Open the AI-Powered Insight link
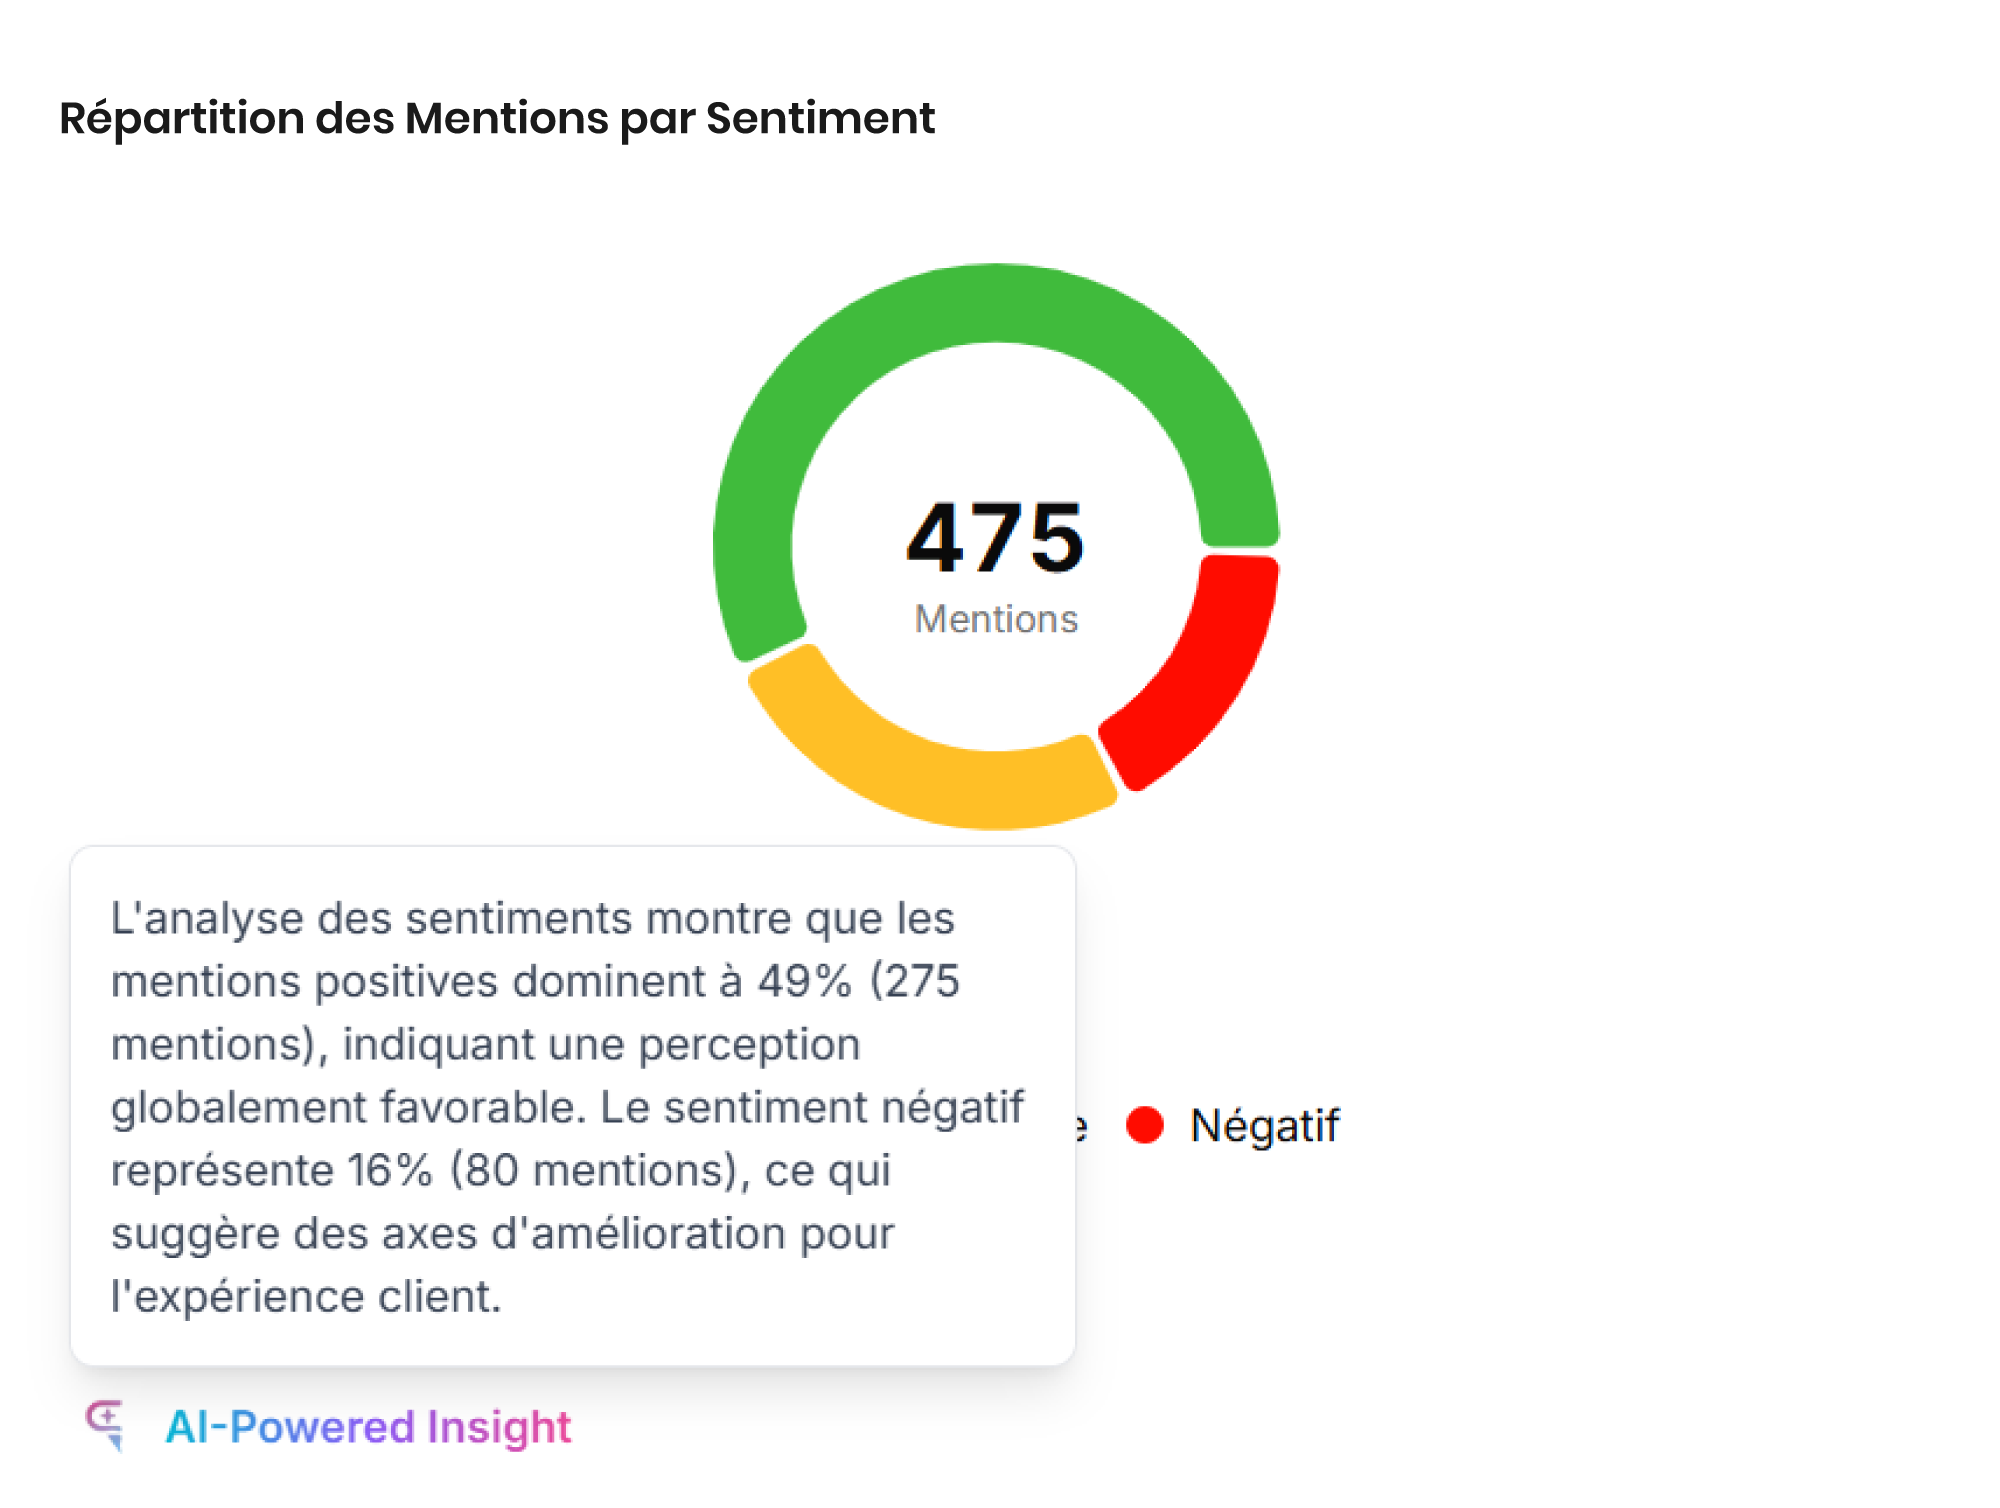This screenshot has width=2000, height=1508. (368, 1427)
